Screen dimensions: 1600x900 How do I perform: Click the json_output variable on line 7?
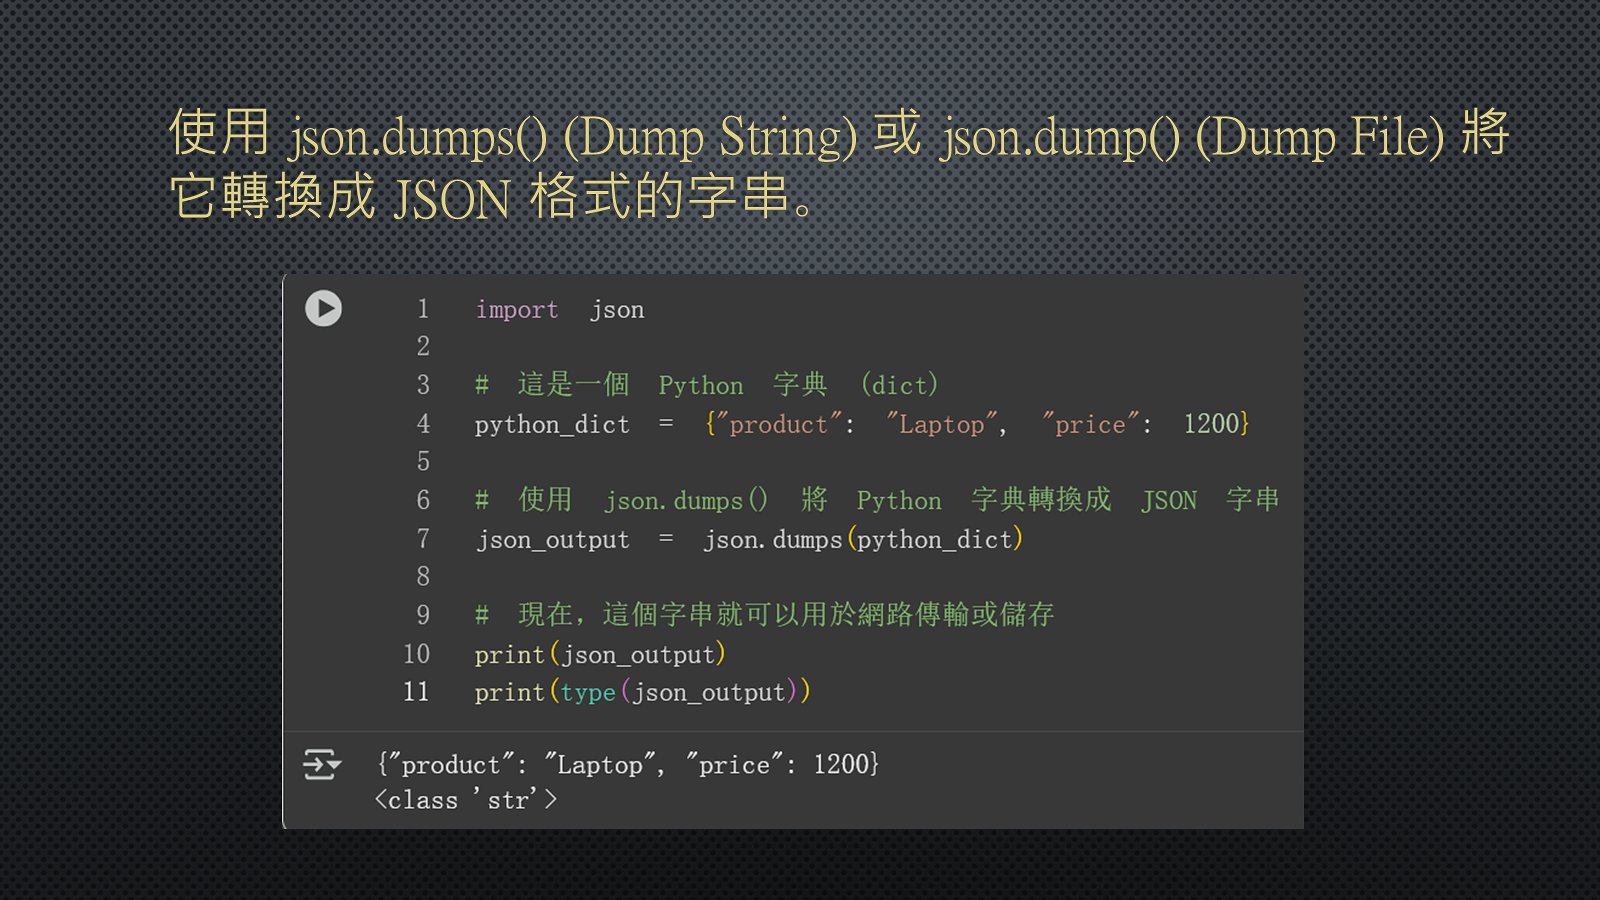point(553,540)
